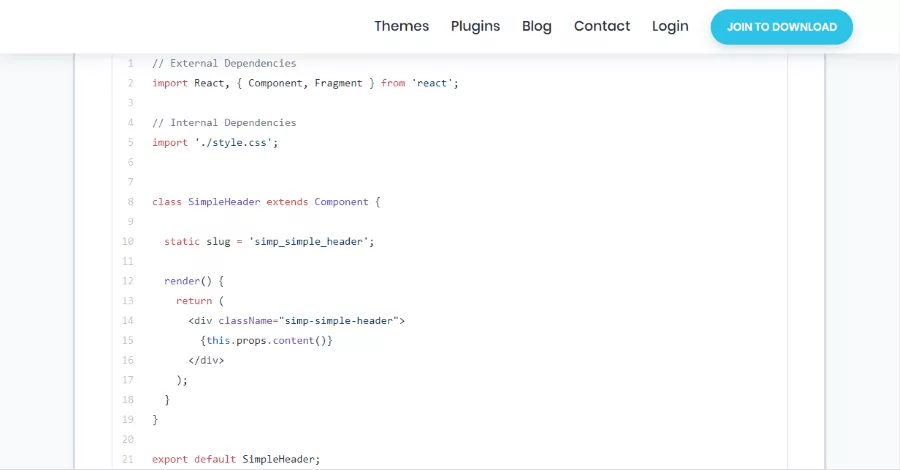The image size is (900, 470).
Task: Click the 'return (' code line
Action: coord(200,301)
